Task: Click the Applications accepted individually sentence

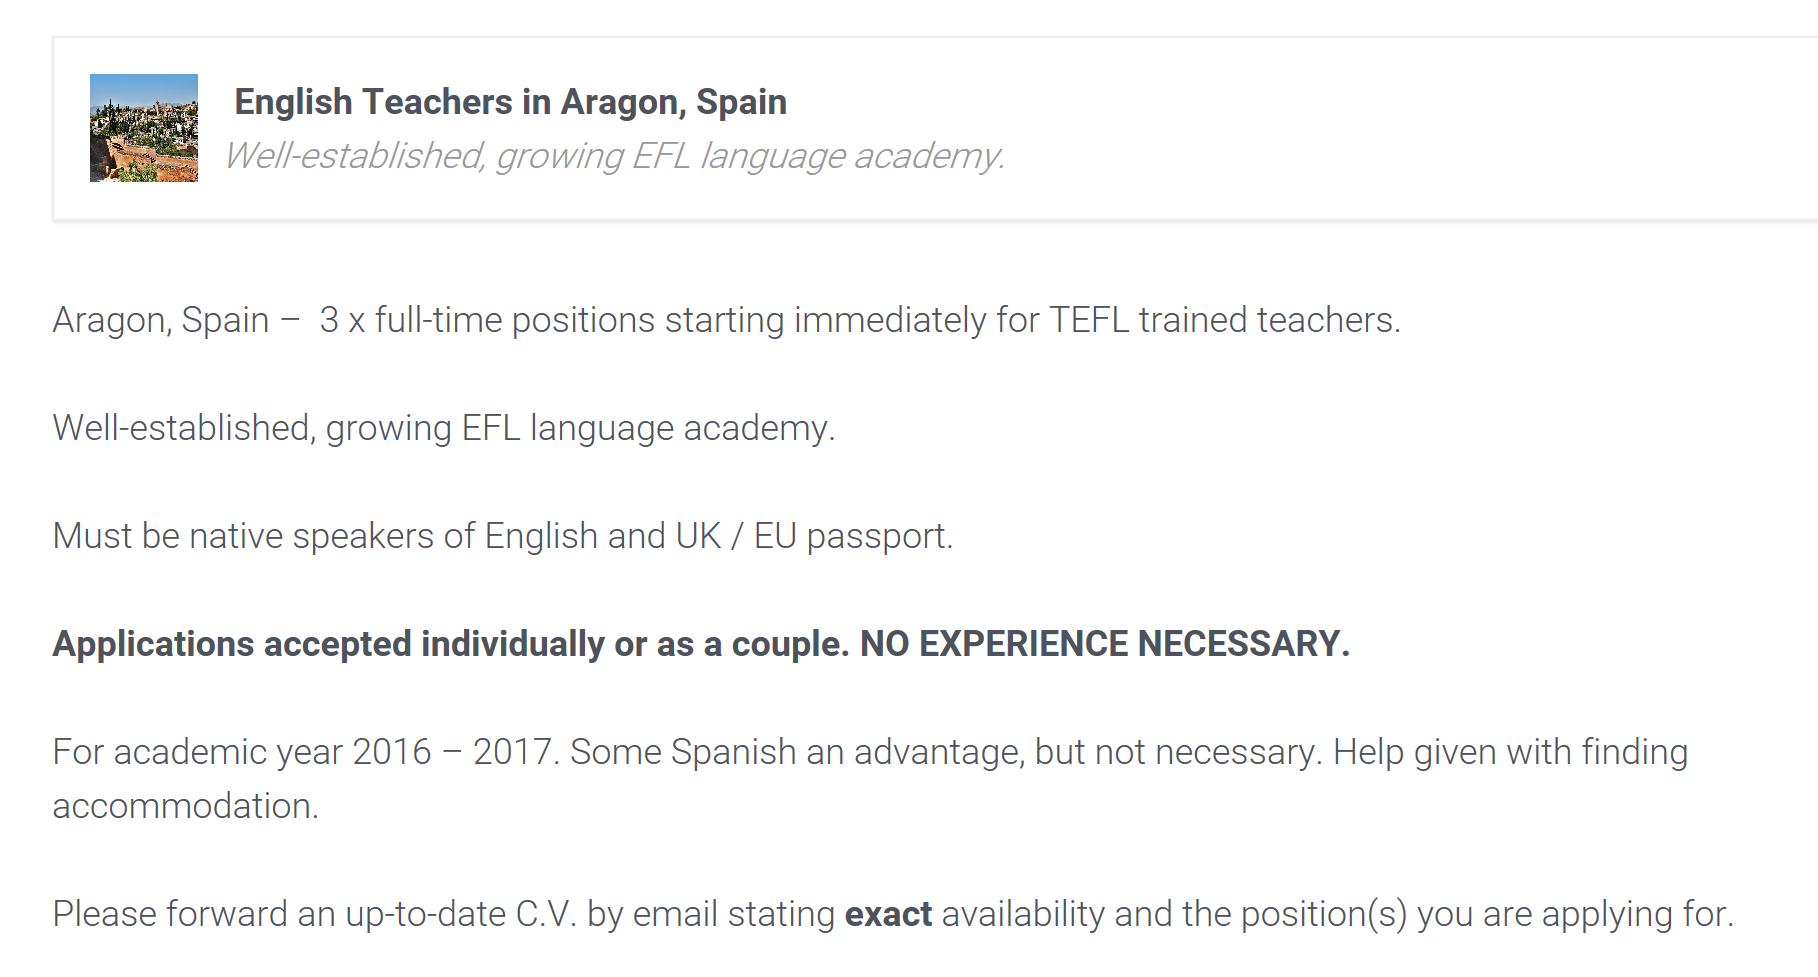Action: point(451,645)
